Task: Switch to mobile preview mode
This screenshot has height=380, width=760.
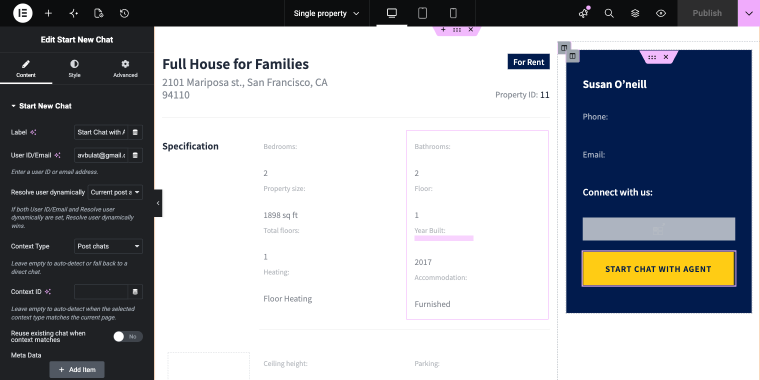Action: click(x=453, y=14)
